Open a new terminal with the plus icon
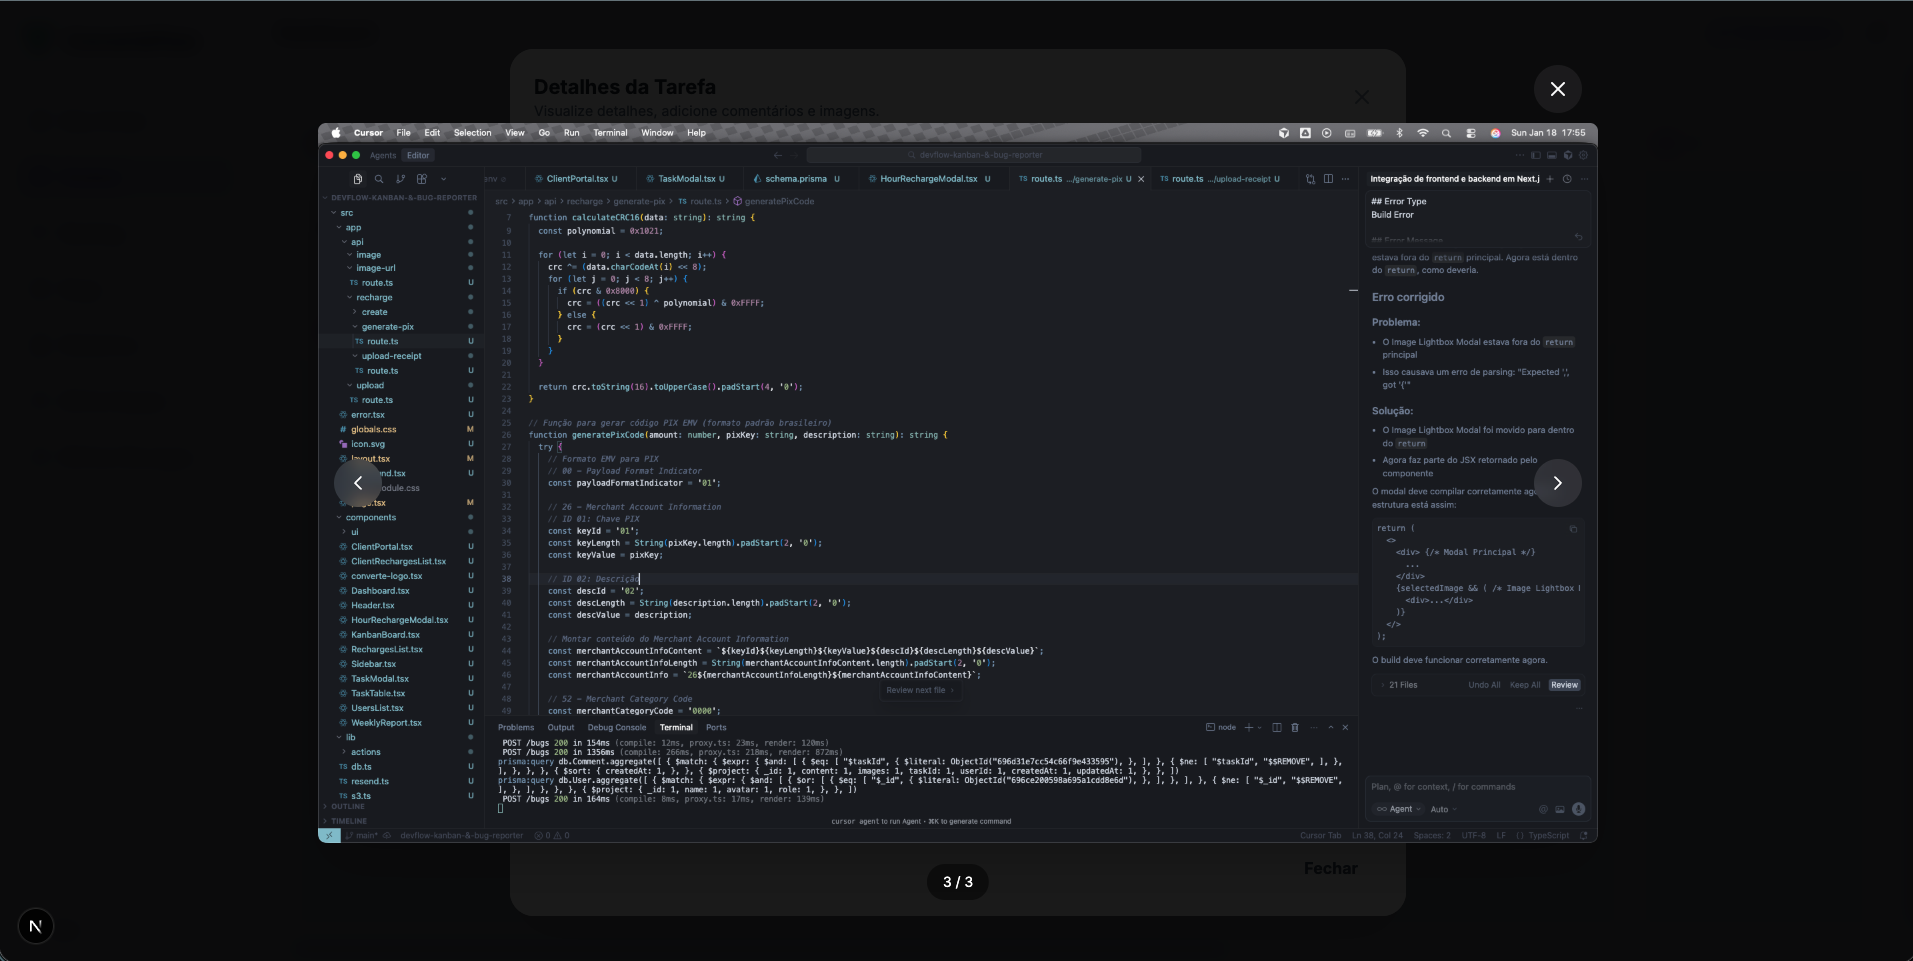The image size is (1913, 961). coord(1249,728)
